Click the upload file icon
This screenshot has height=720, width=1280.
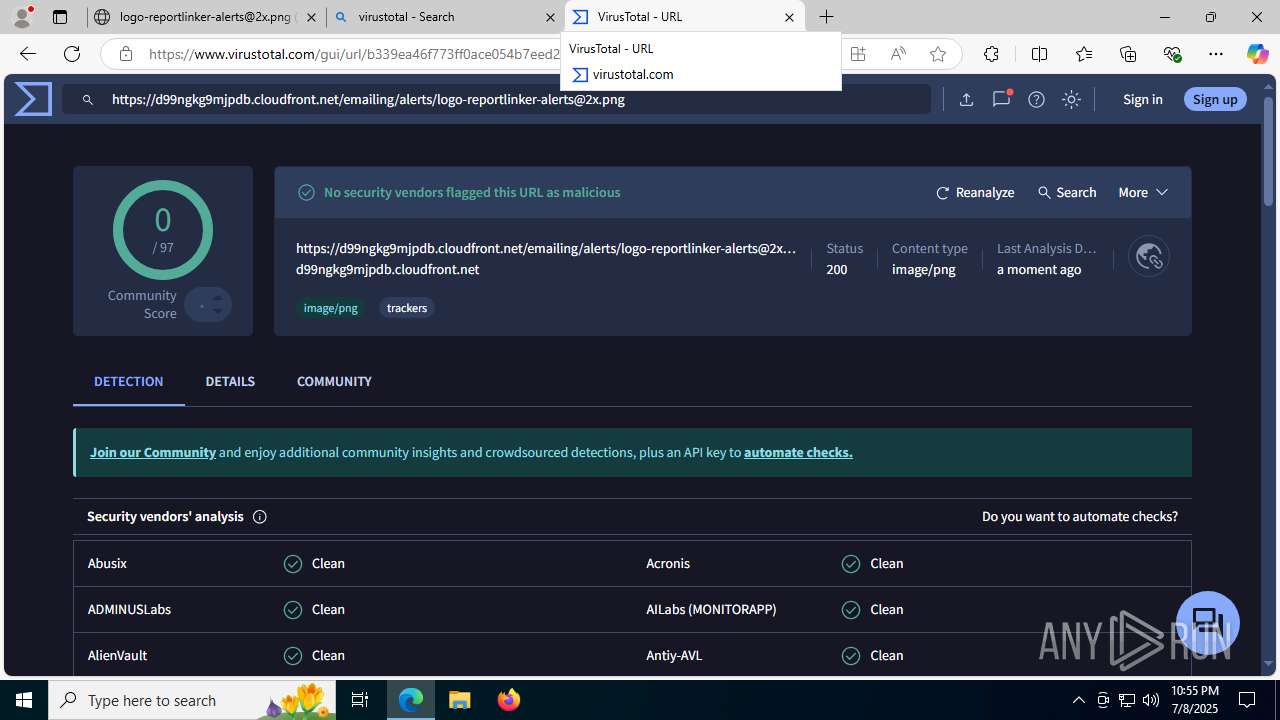(x=966, y=99)
